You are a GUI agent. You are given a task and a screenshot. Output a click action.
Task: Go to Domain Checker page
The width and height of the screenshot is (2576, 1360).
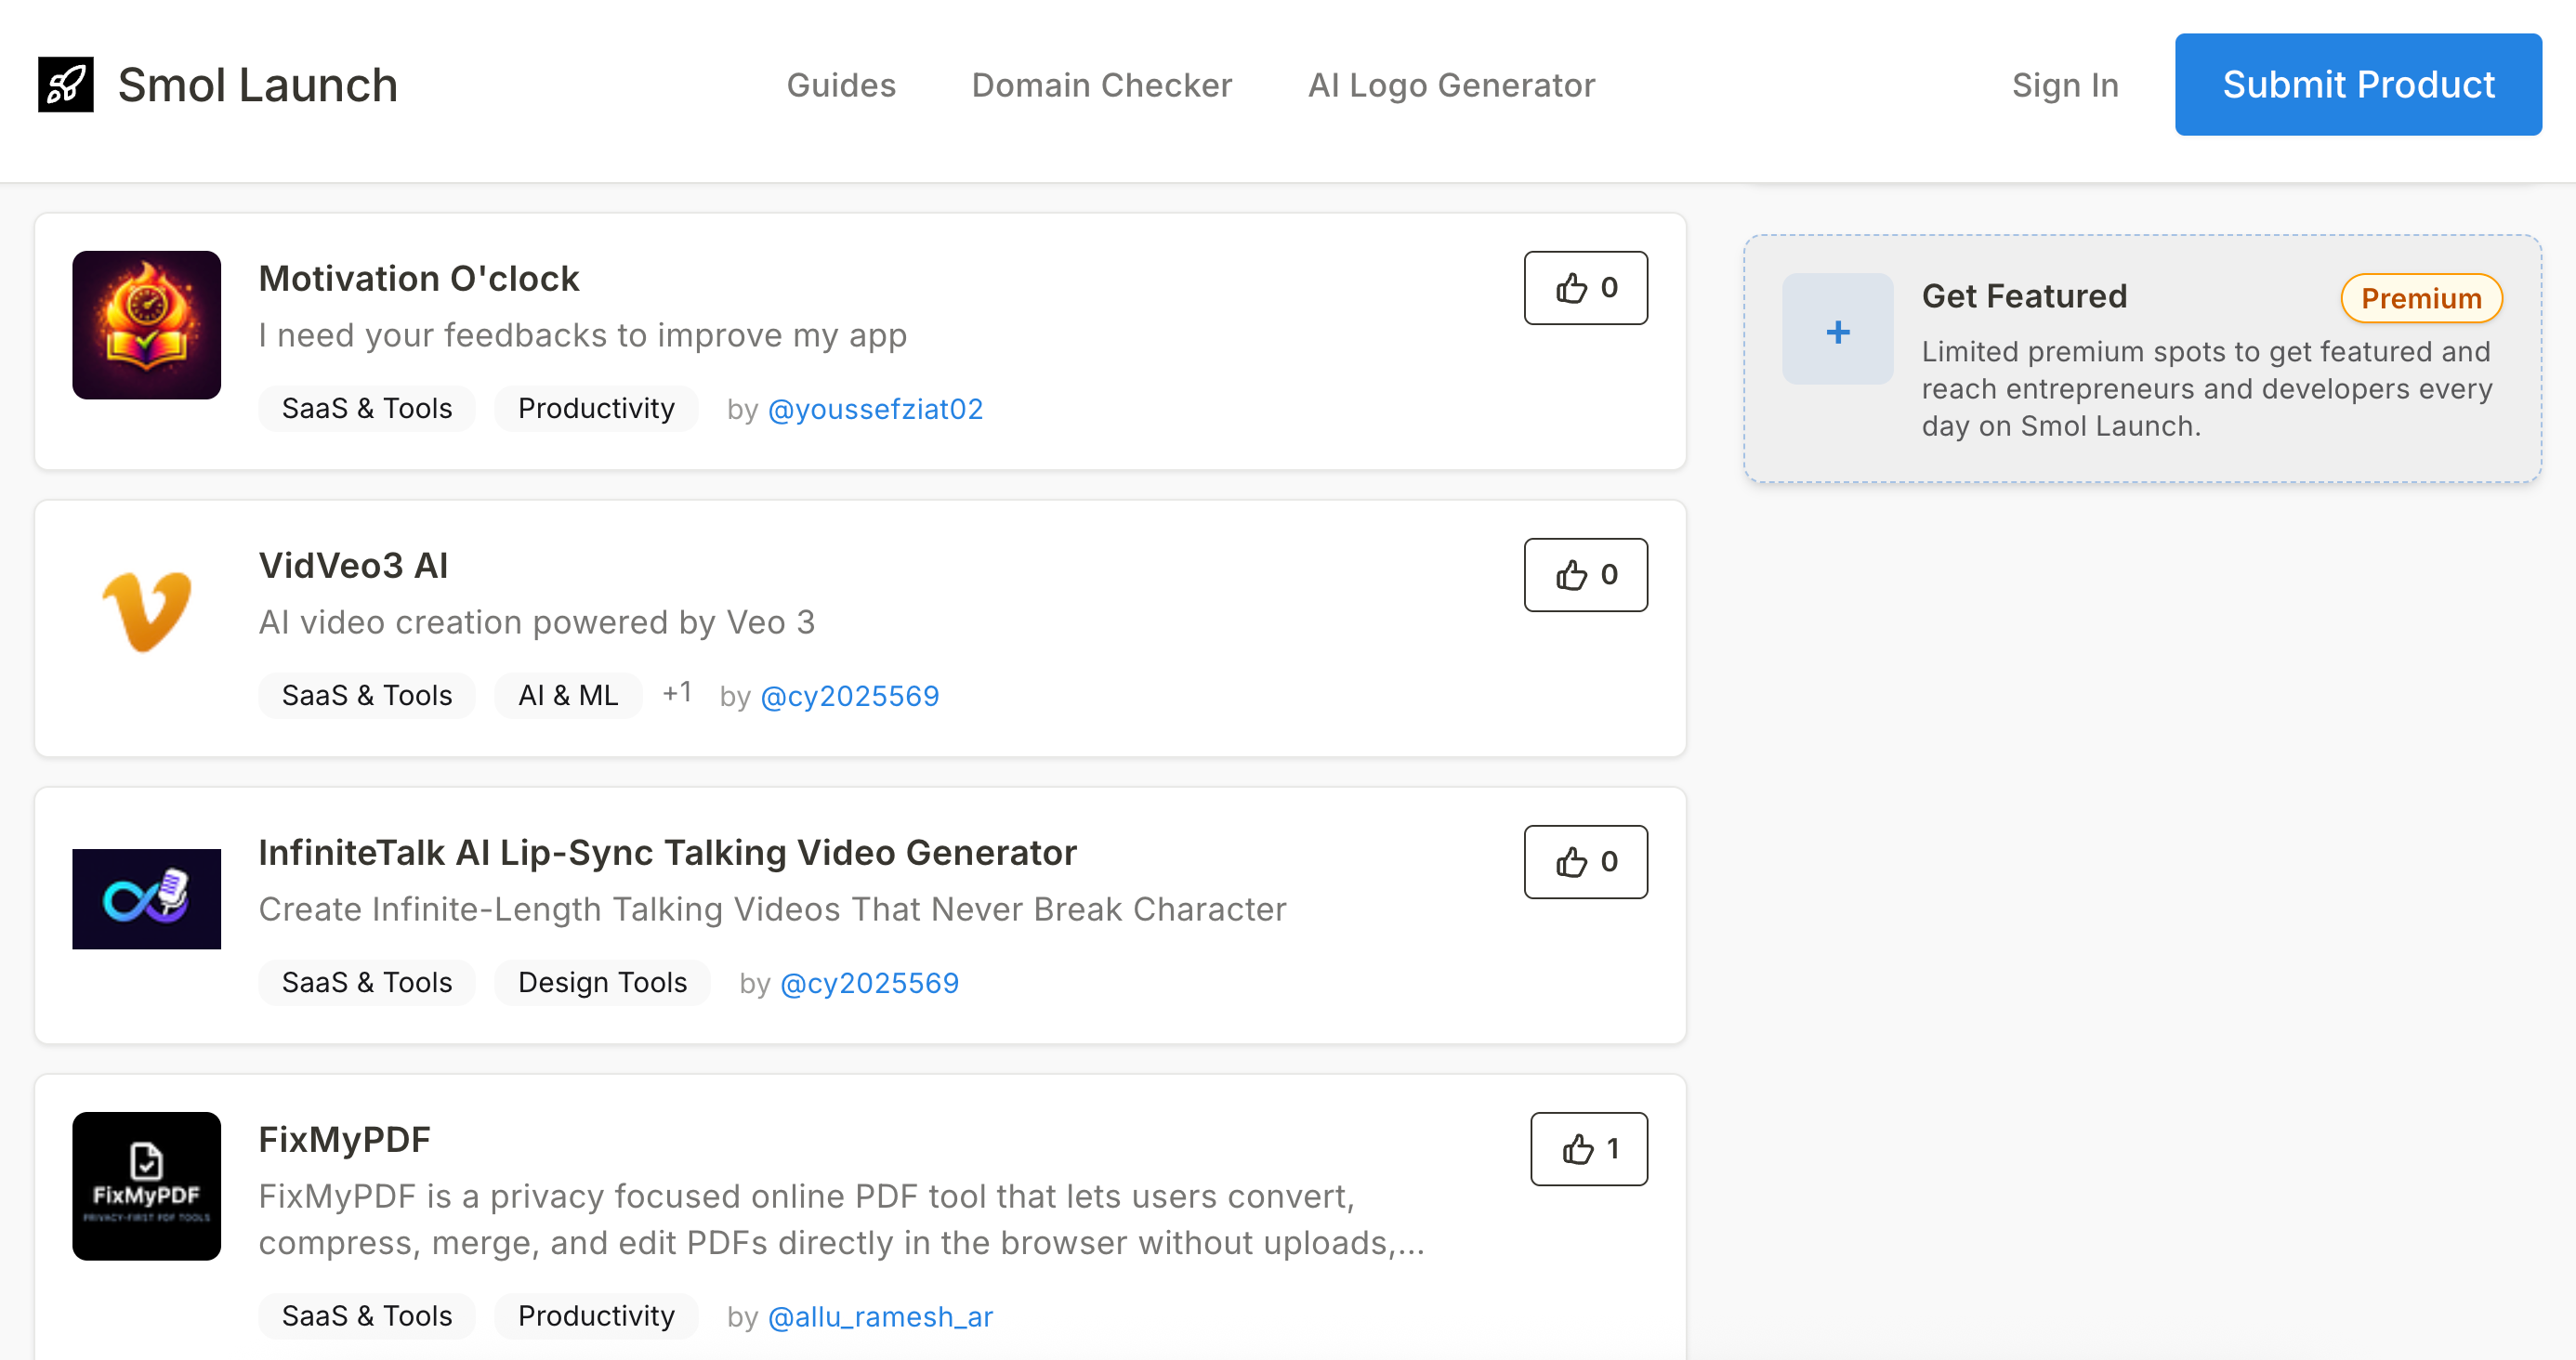pos(1101,85)
